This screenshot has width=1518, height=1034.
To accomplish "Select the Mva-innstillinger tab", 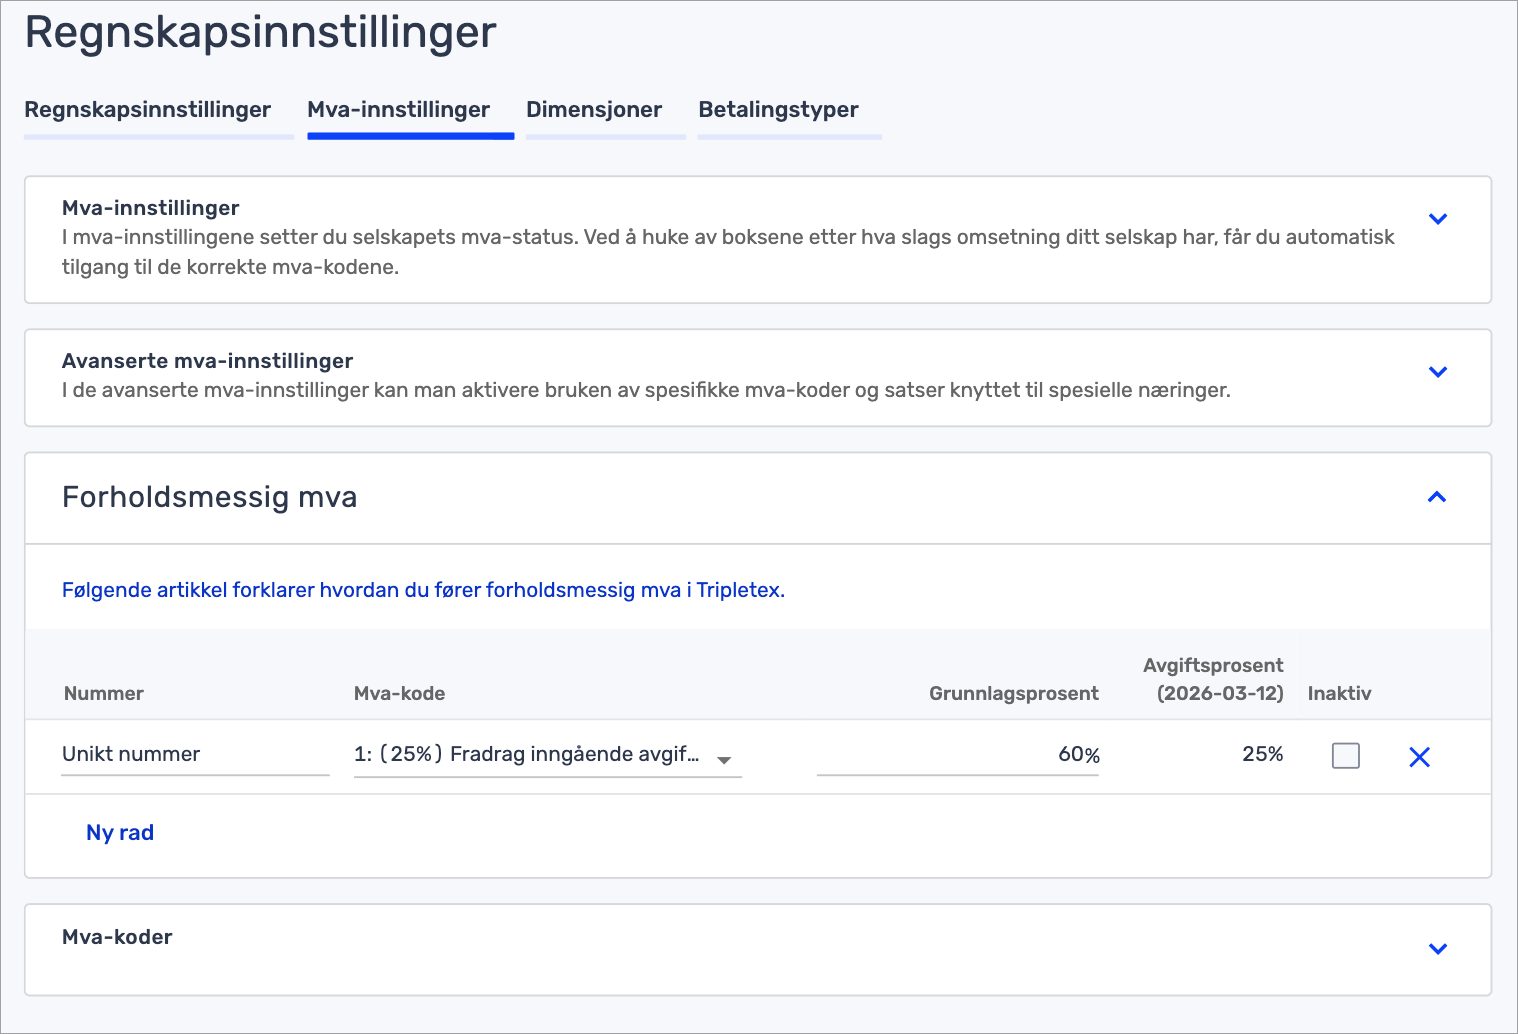I will (398, 110).
